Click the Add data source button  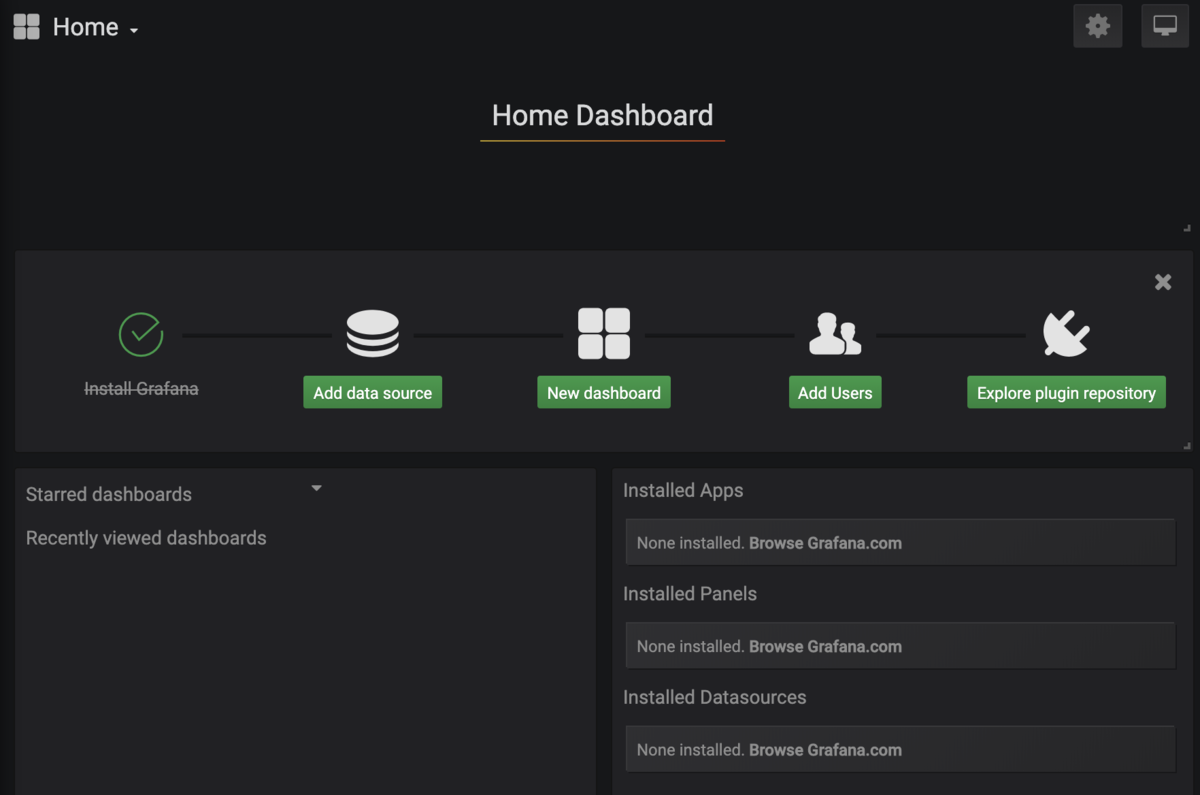pyautogui.click(x=372, y=393)
